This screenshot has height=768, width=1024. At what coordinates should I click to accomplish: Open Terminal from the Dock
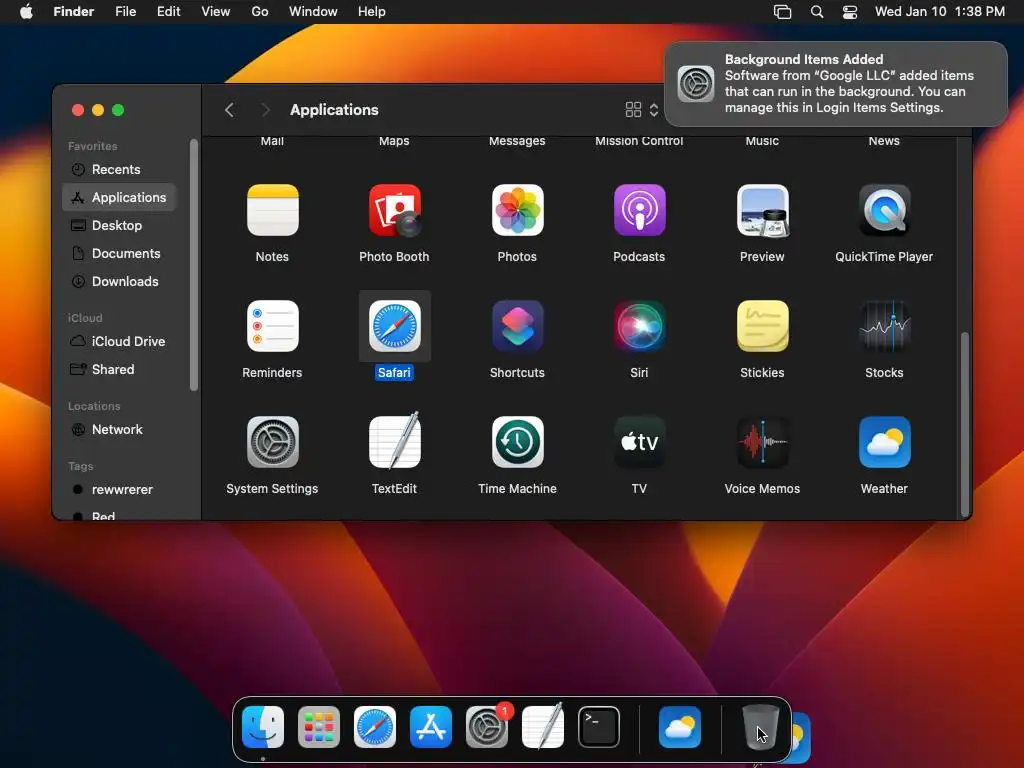click(x=599, y=727)
